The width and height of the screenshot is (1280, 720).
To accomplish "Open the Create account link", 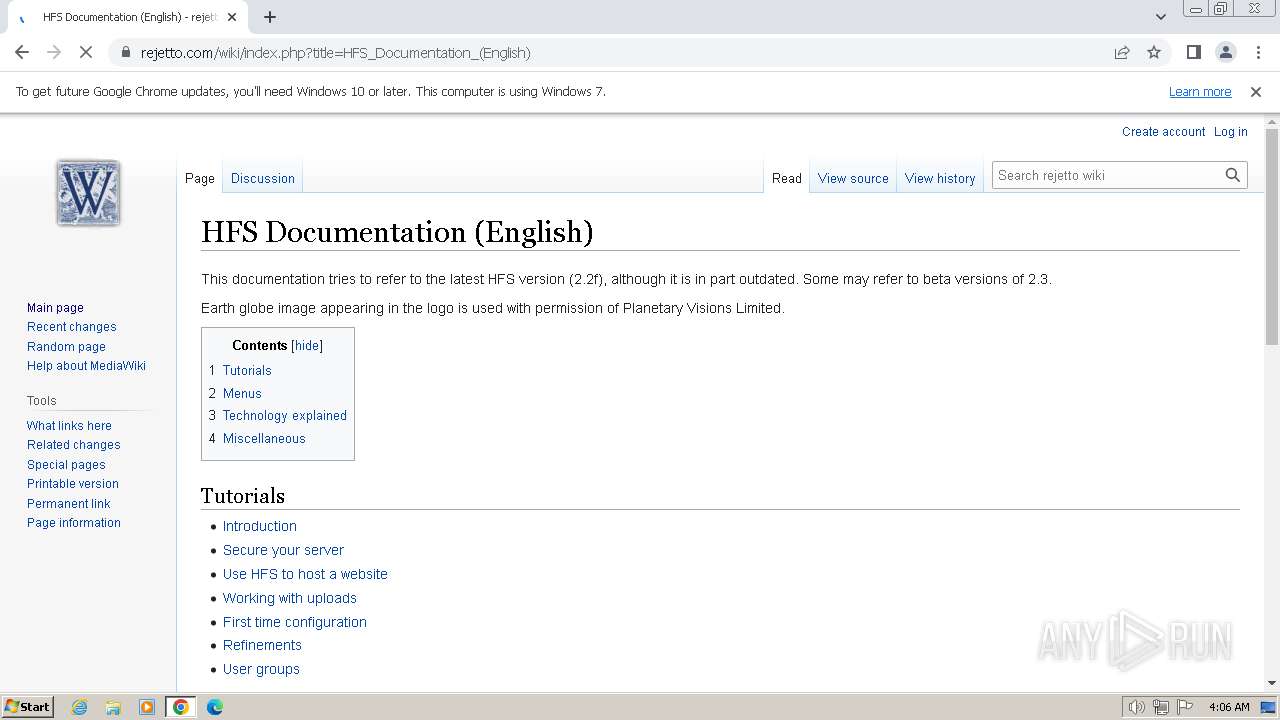I will point(1163,131).
